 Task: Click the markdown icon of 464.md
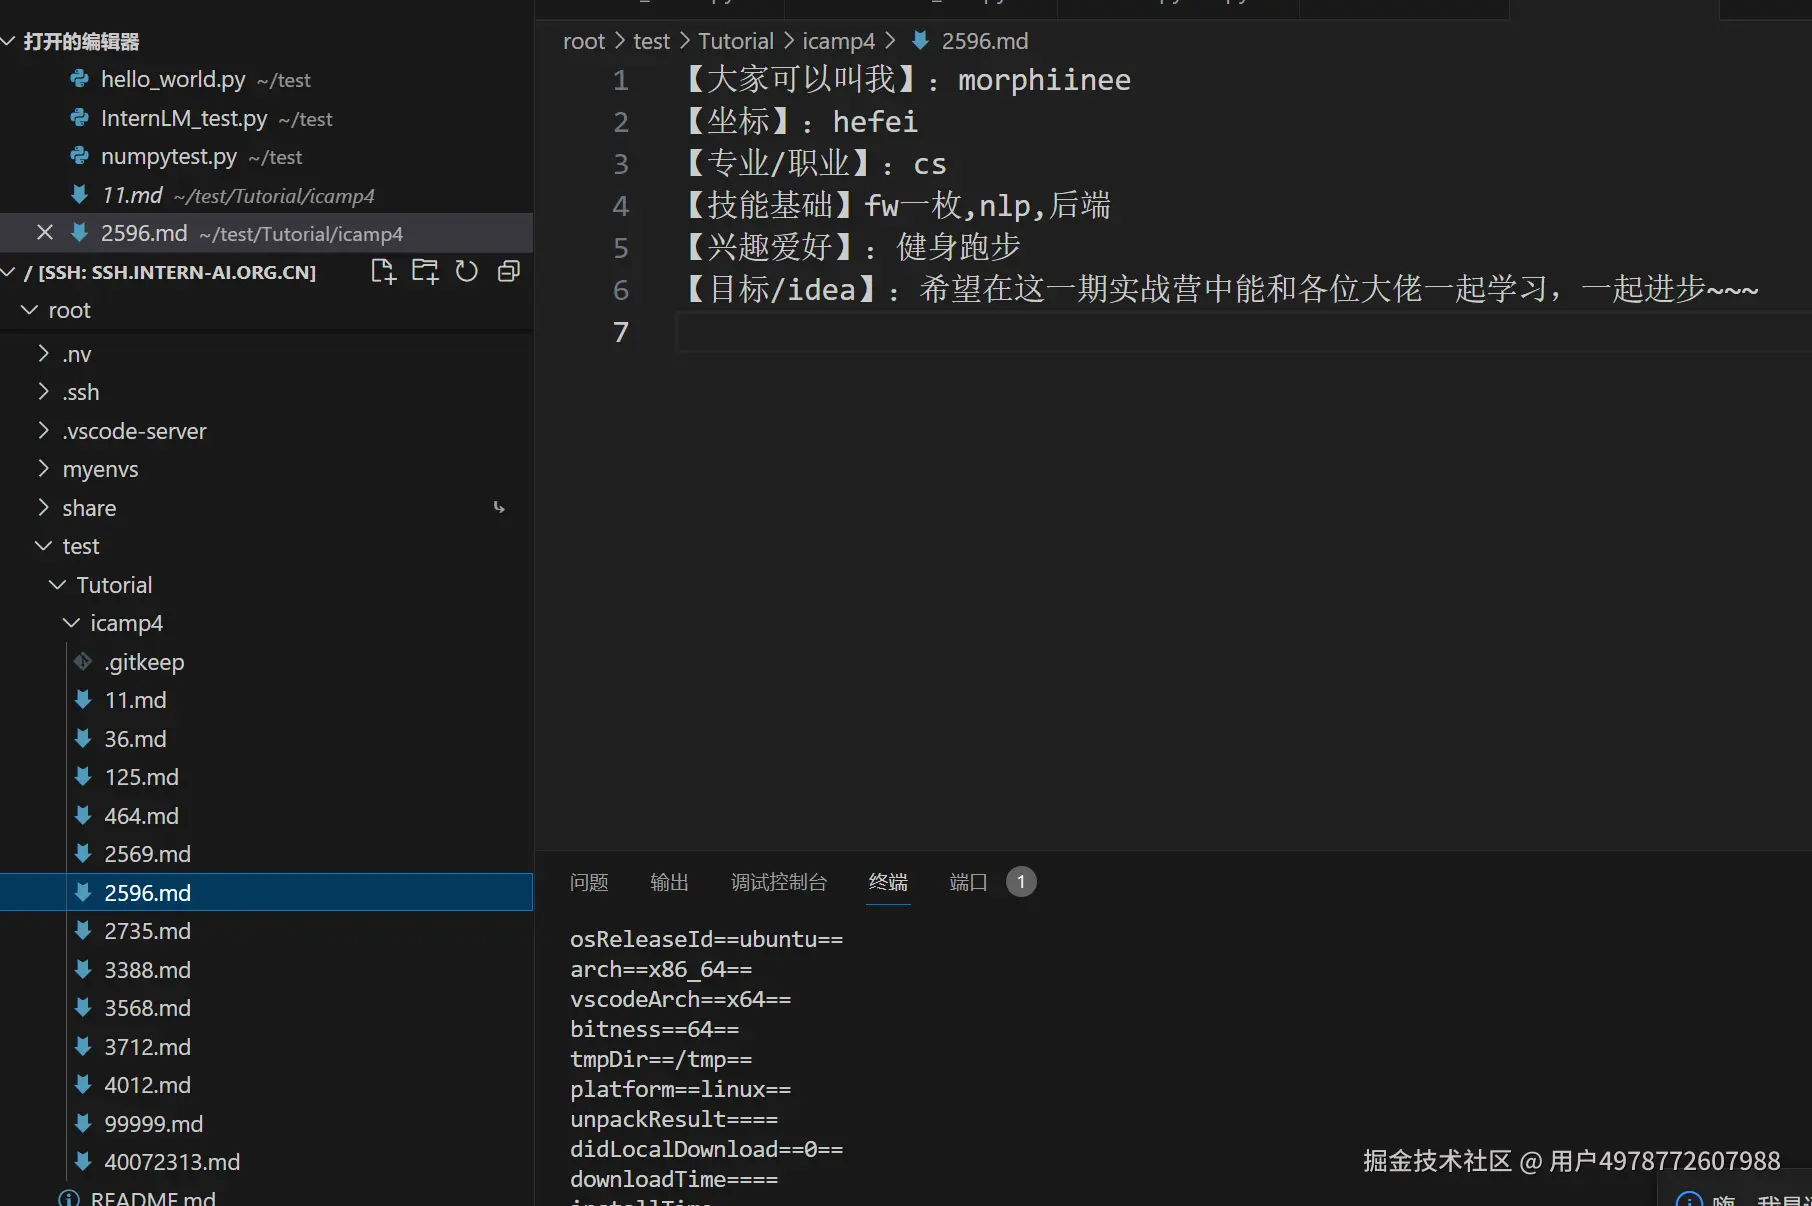pos(83,815)
